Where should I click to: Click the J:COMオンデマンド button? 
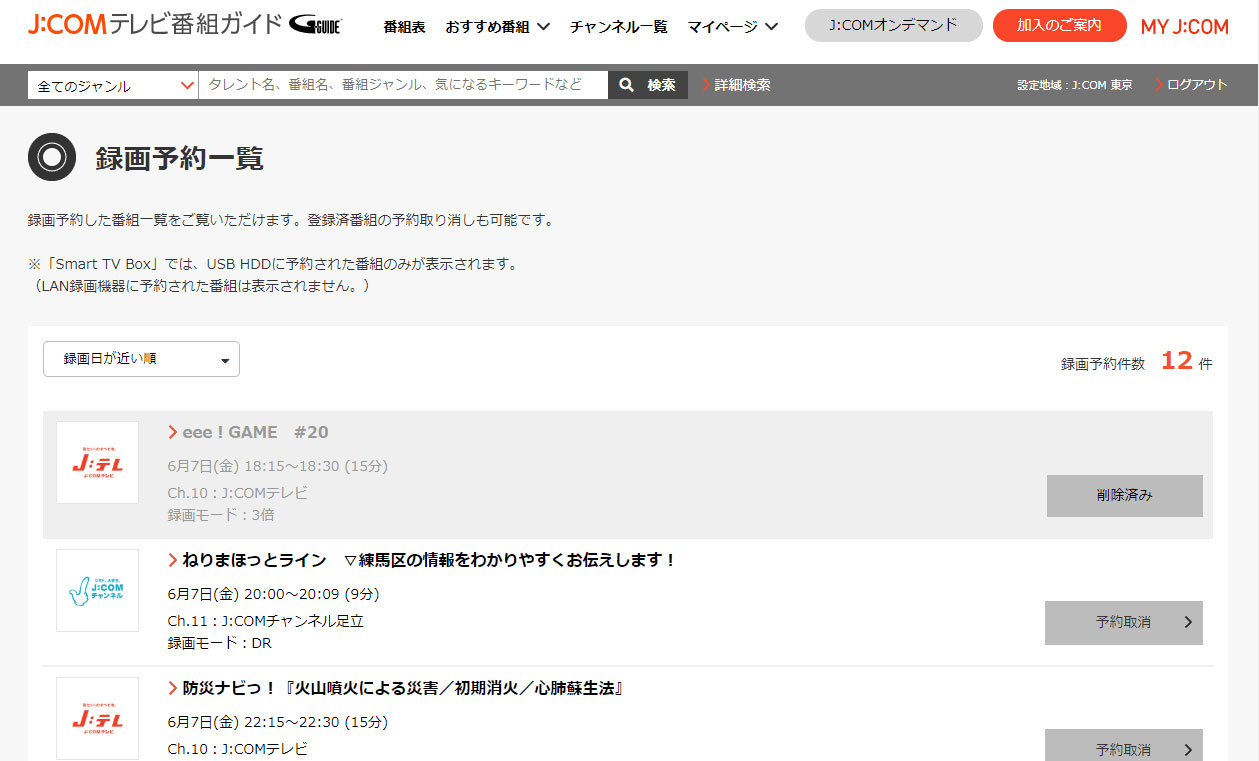pyautogui.click(x=894, y=25)
